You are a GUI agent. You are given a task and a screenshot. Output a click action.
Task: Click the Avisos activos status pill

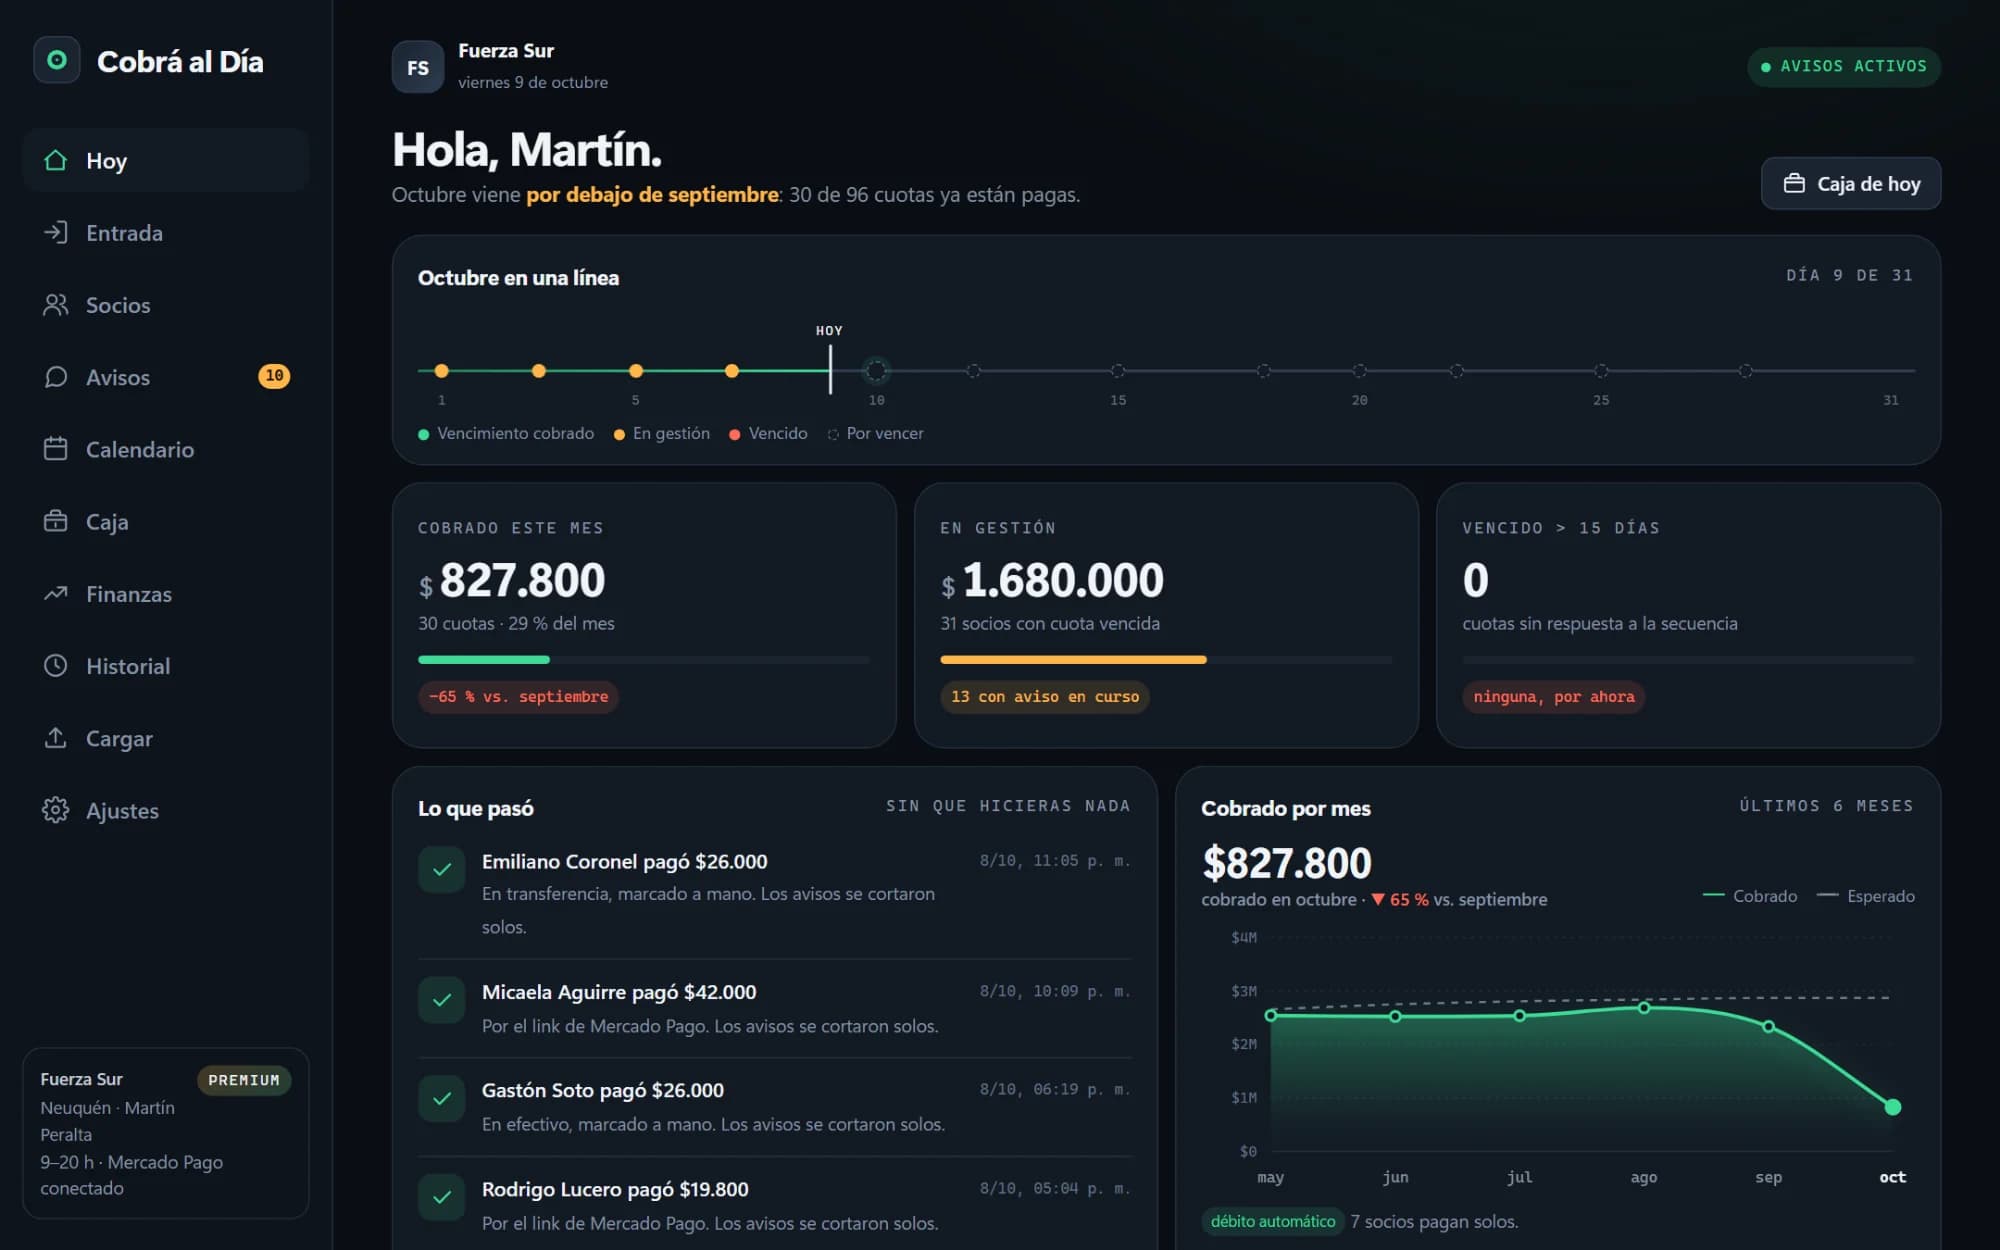(x=1844, y=66)
